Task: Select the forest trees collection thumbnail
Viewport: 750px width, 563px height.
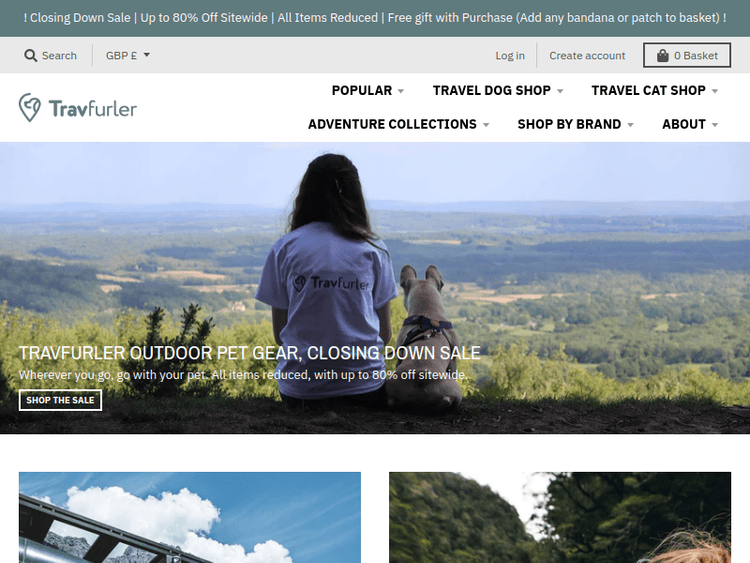Action: click(x=560, y=518)
